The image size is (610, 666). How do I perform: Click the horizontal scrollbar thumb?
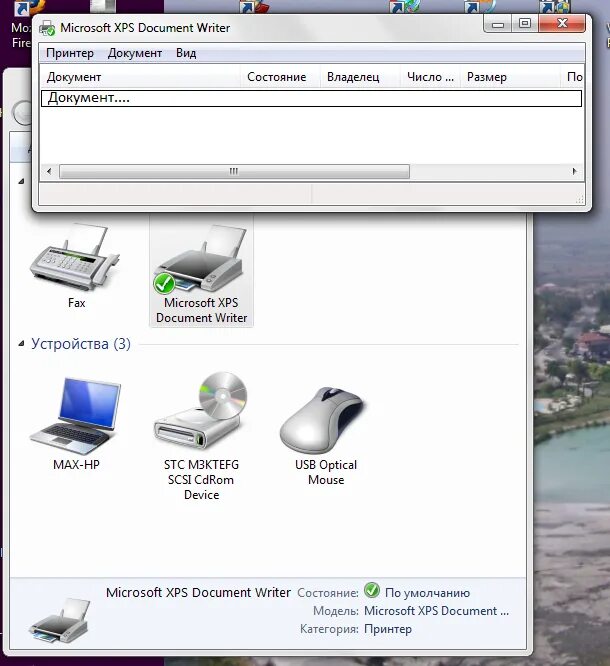click(234, 171)
